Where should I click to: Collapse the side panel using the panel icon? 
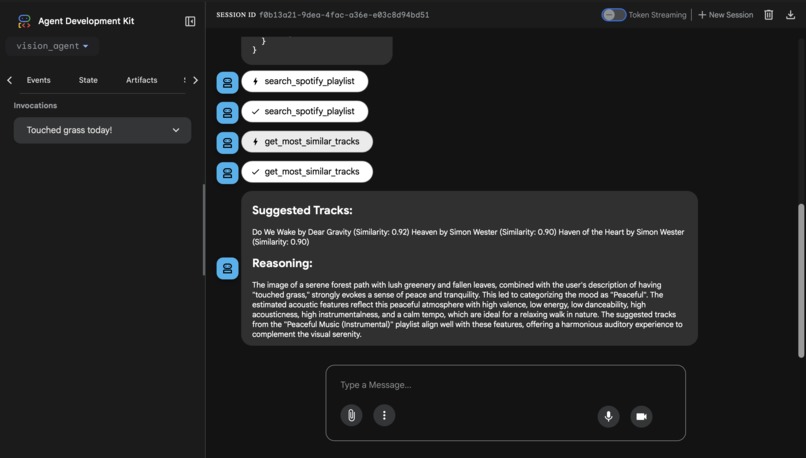190,21
